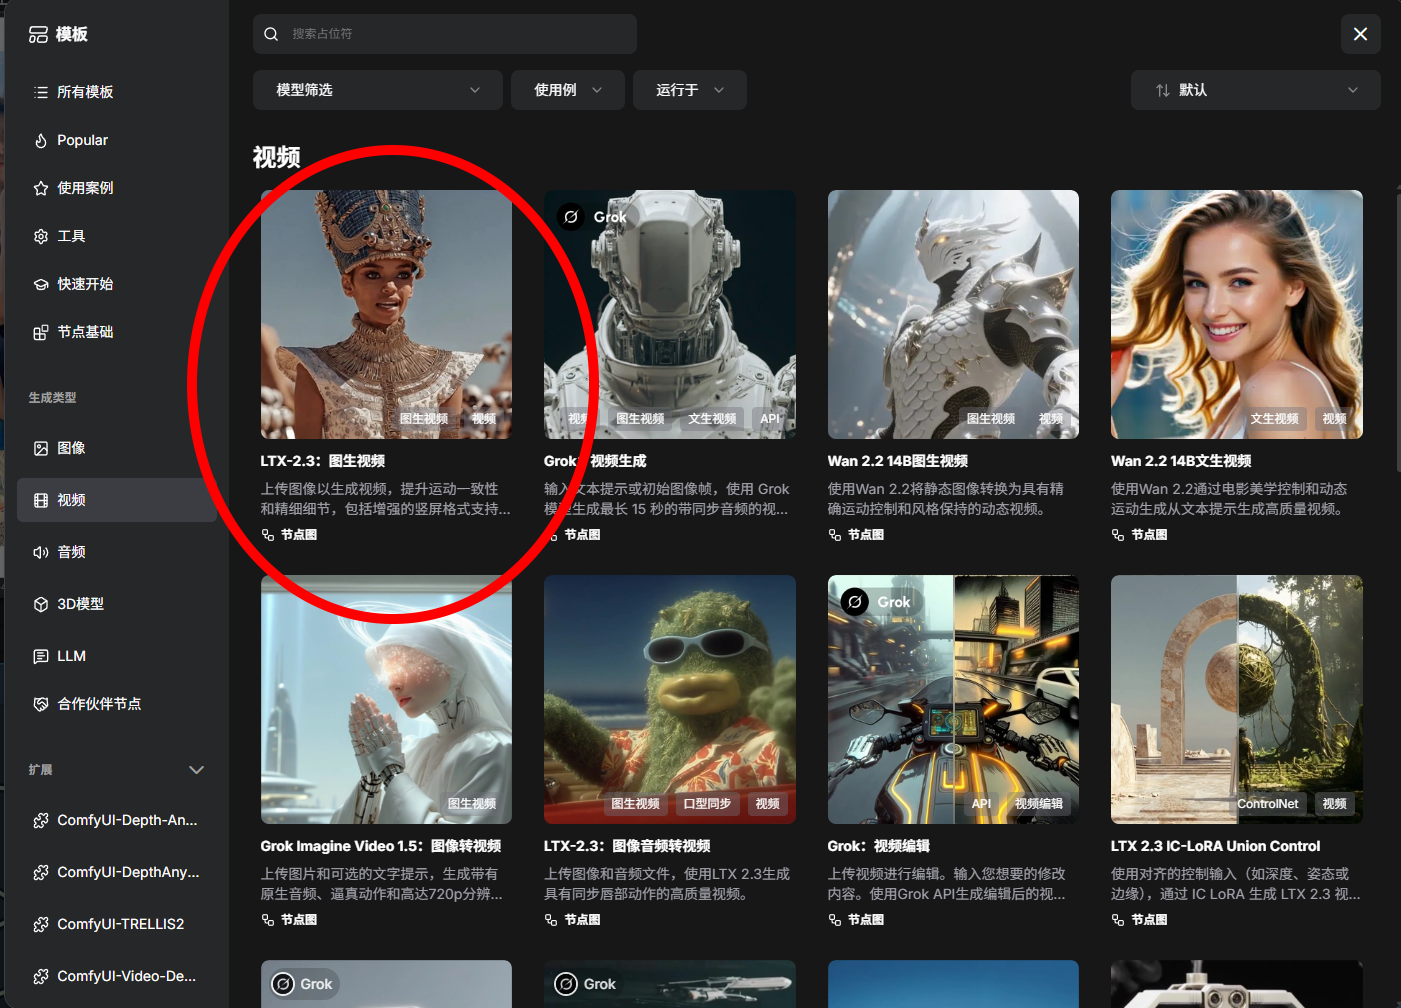Open the 模型筛选 dropdown
The image size is (1401, 1008).
pyautogui.click(x=378, y=90)
